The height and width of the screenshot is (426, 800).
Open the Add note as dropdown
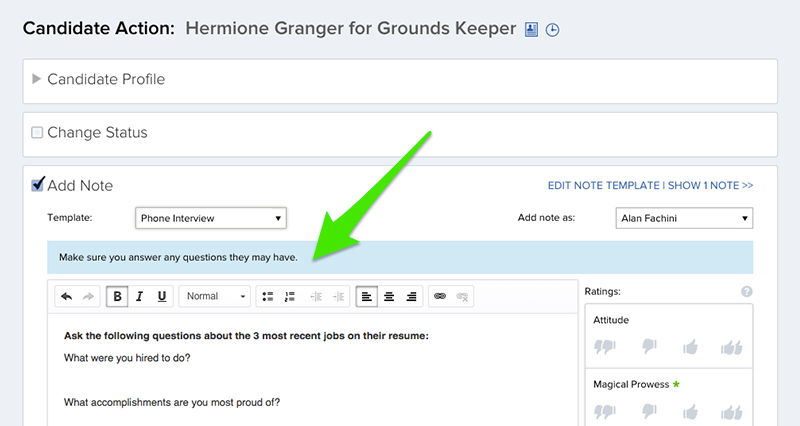point(684,218)
